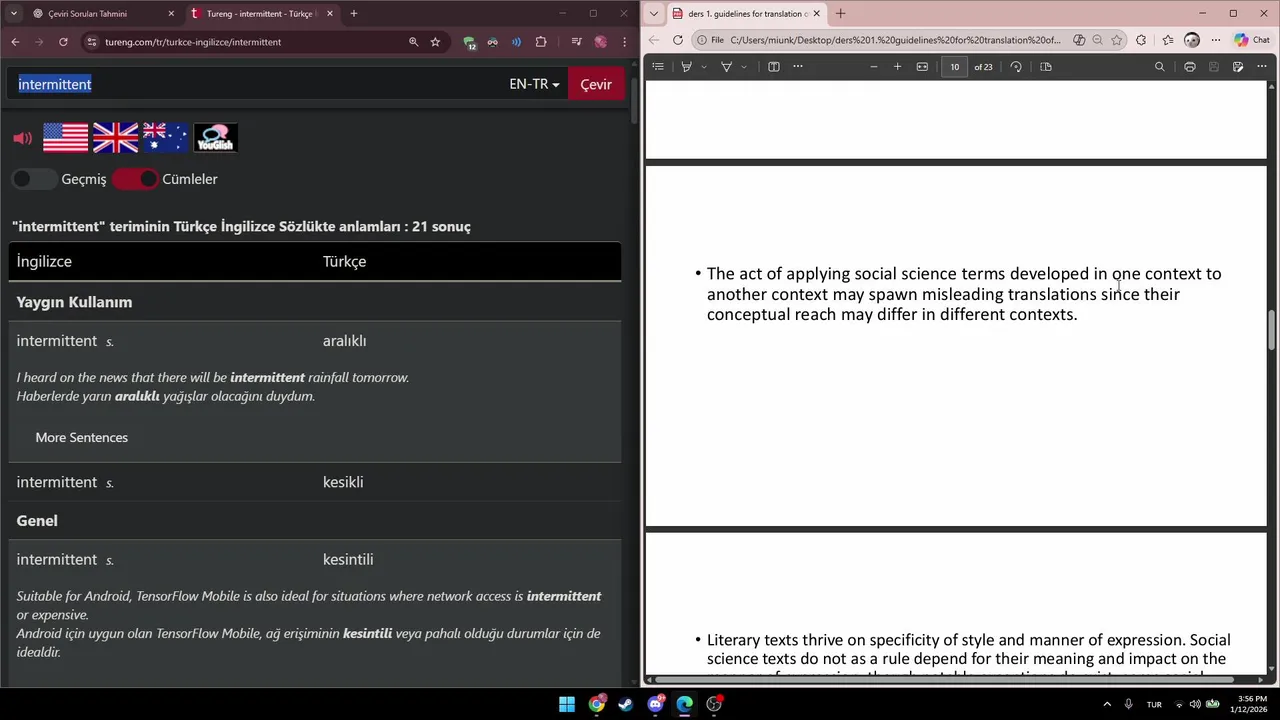
Task: Select the PDF highlight tool
Action: 686,67
